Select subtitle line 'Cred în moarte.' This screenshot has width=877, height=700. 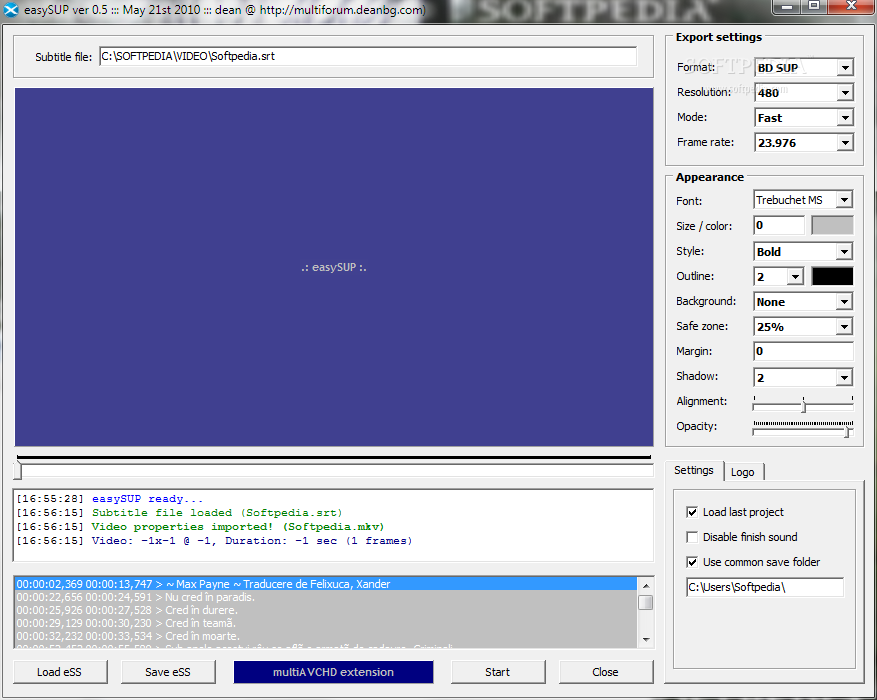tap(326, 636)
